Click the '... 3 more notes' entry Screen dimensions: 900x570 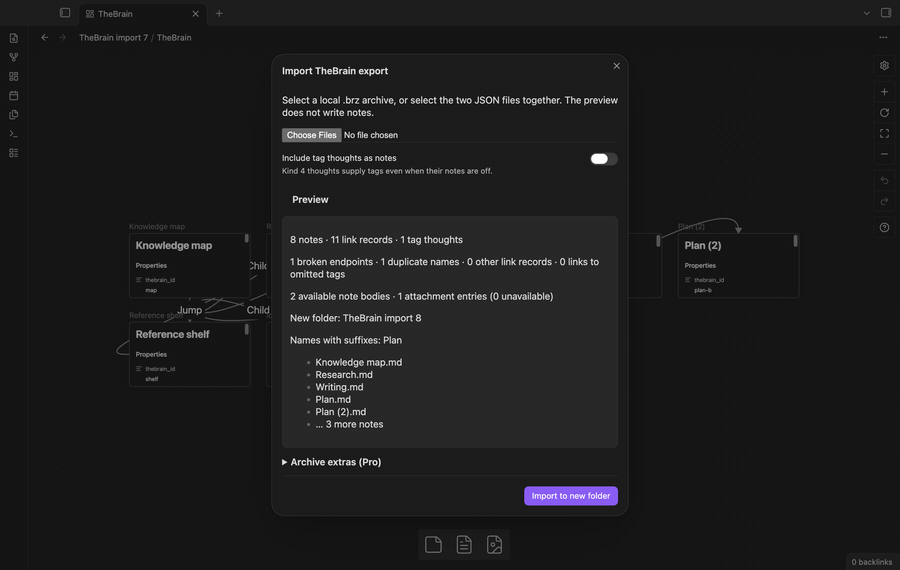click(x=349, y=424)
